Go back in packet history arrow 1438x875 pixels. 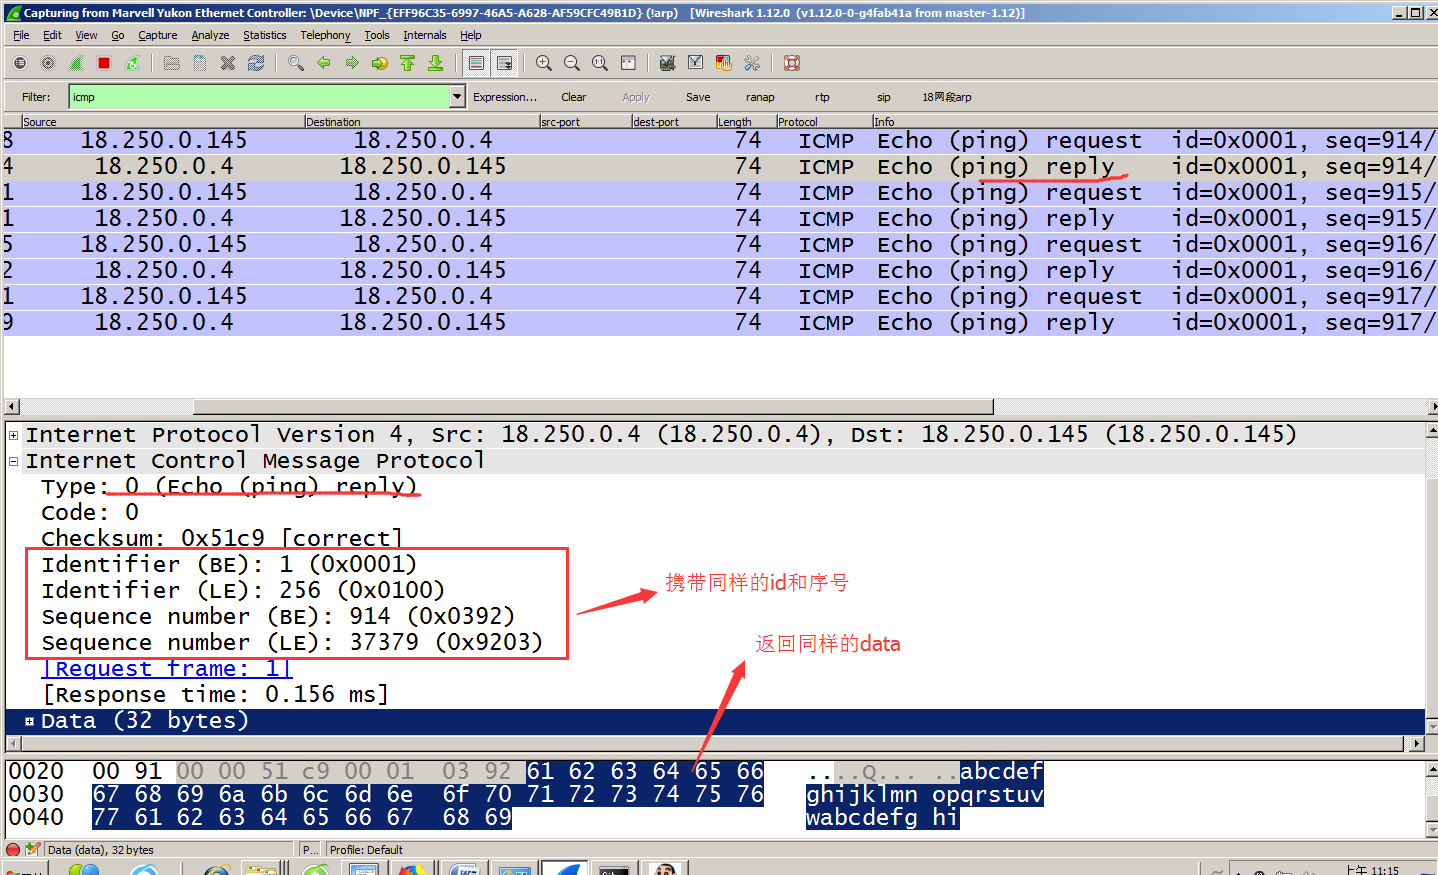point(324,63)
